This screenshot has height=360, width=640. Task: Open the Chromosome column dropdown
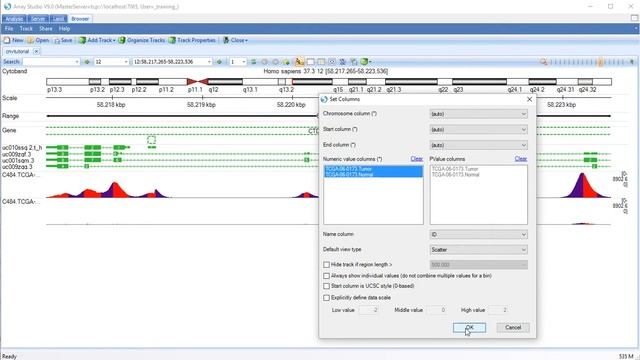point(478,114)
